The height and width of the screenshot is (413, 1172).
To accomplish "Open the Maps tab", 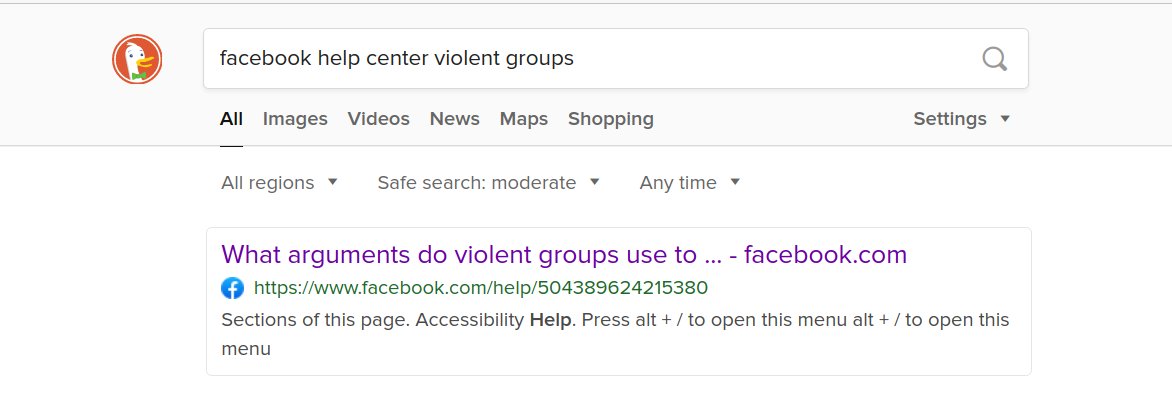I will pyautogui.click(x=524, y=119).
